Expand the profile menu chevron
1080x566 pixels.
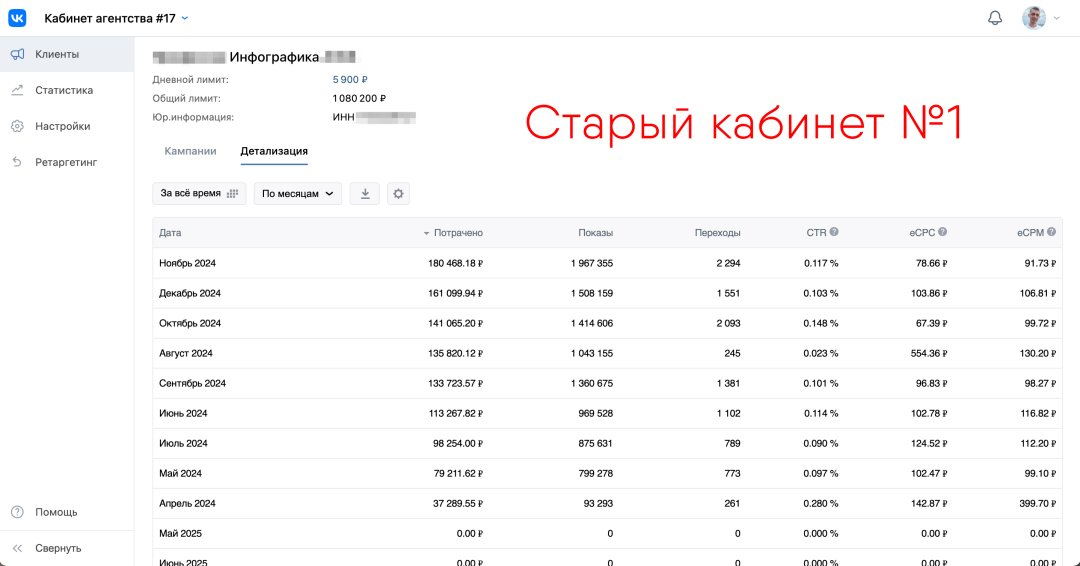(x=1057, y=18)
